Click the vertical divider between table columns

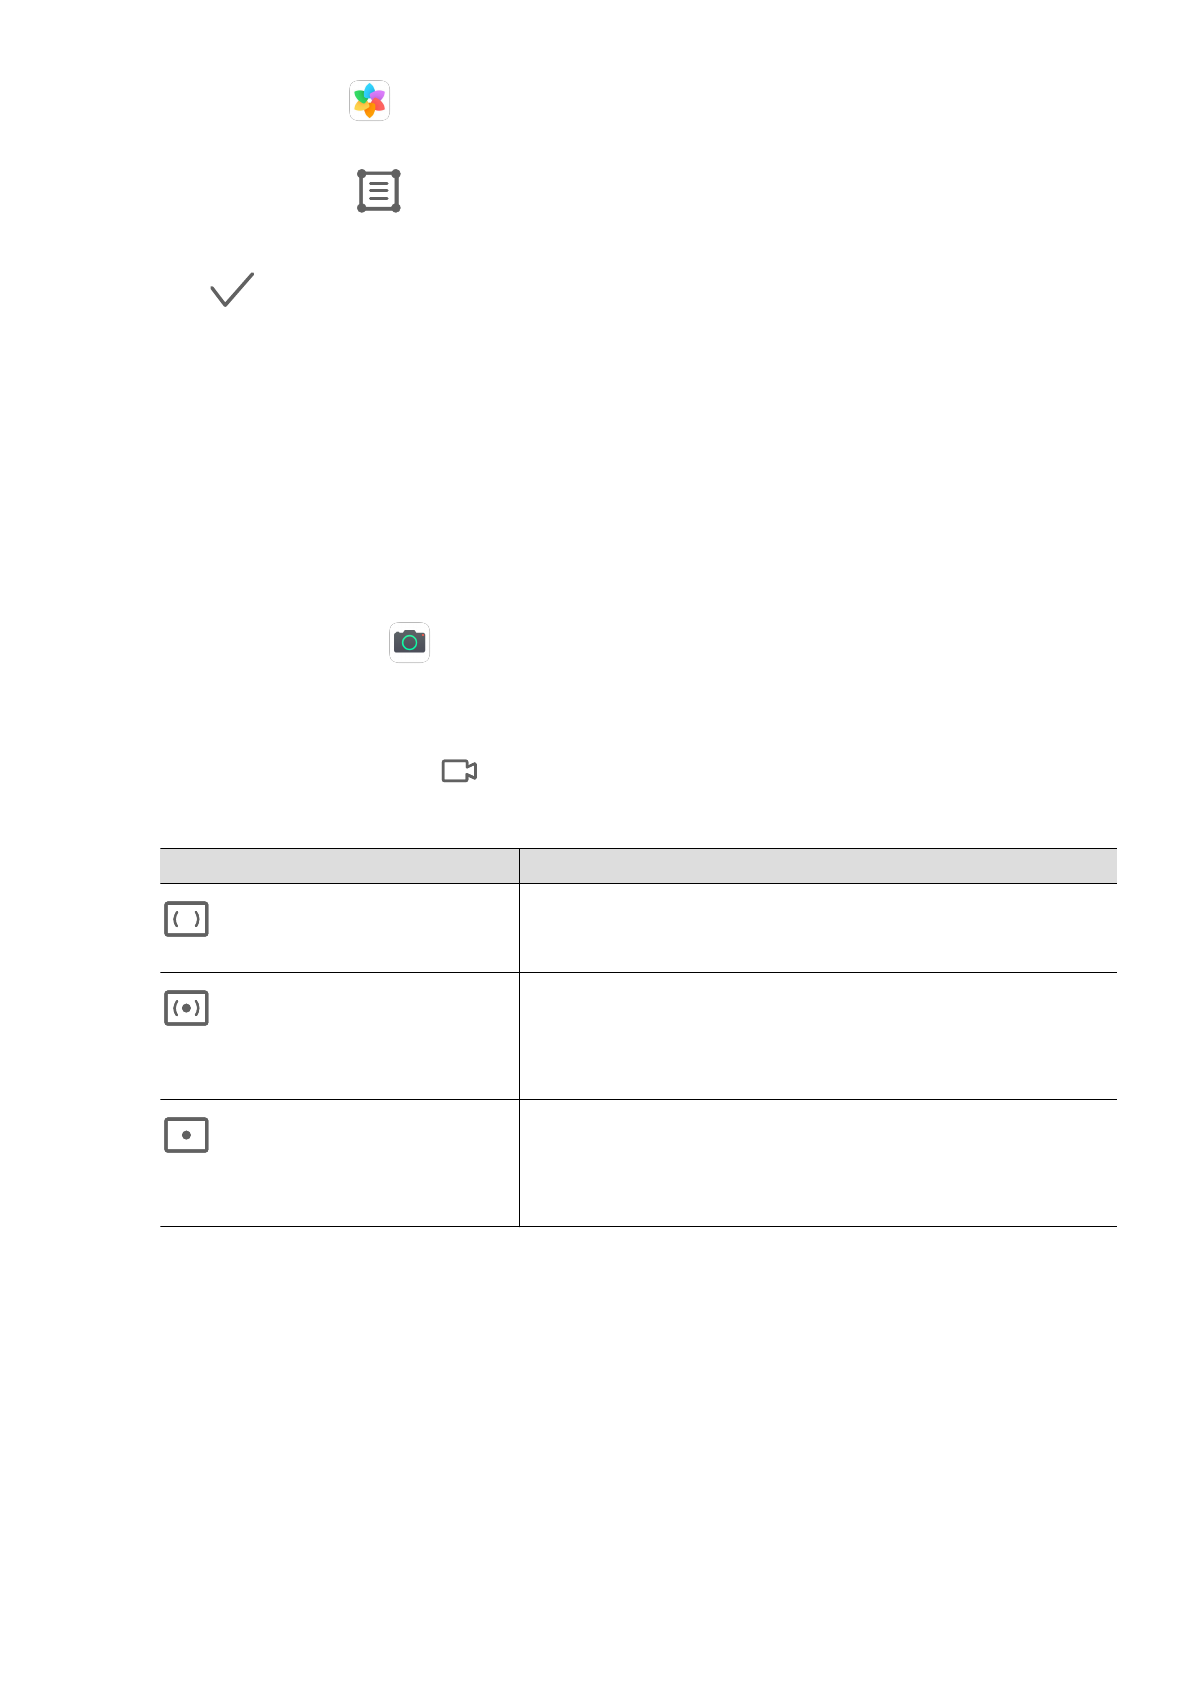pos(519,1050)
